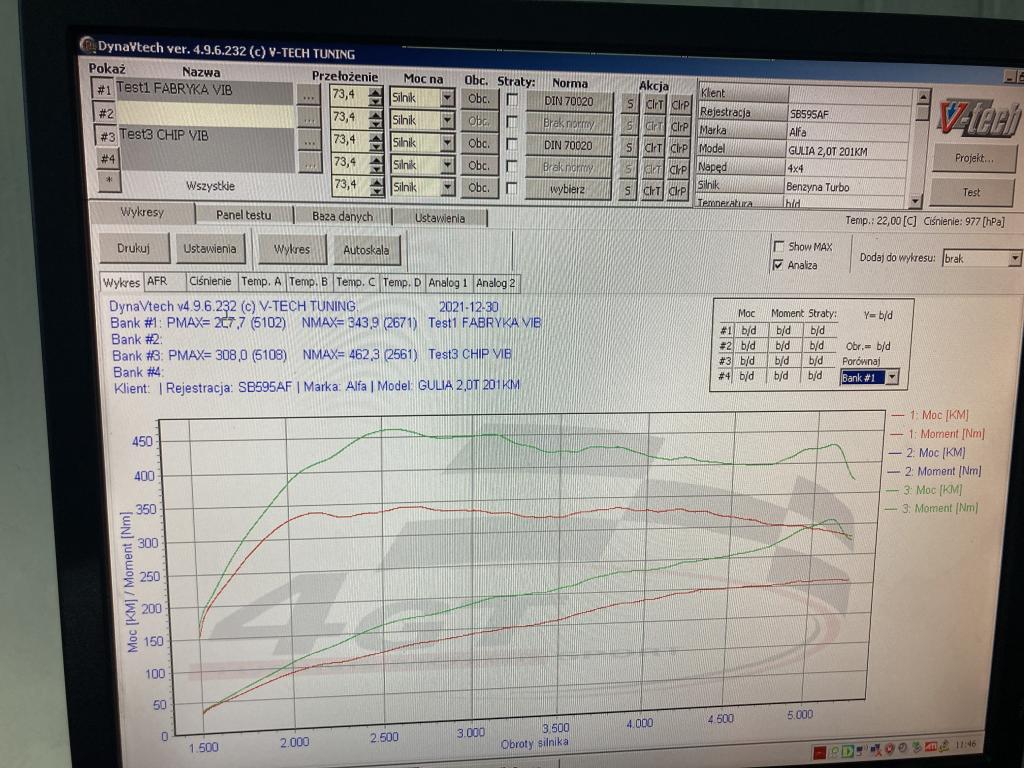Click the Drukuj button
This screenshot has width=1024, height=768.
(x=134, y=248)
